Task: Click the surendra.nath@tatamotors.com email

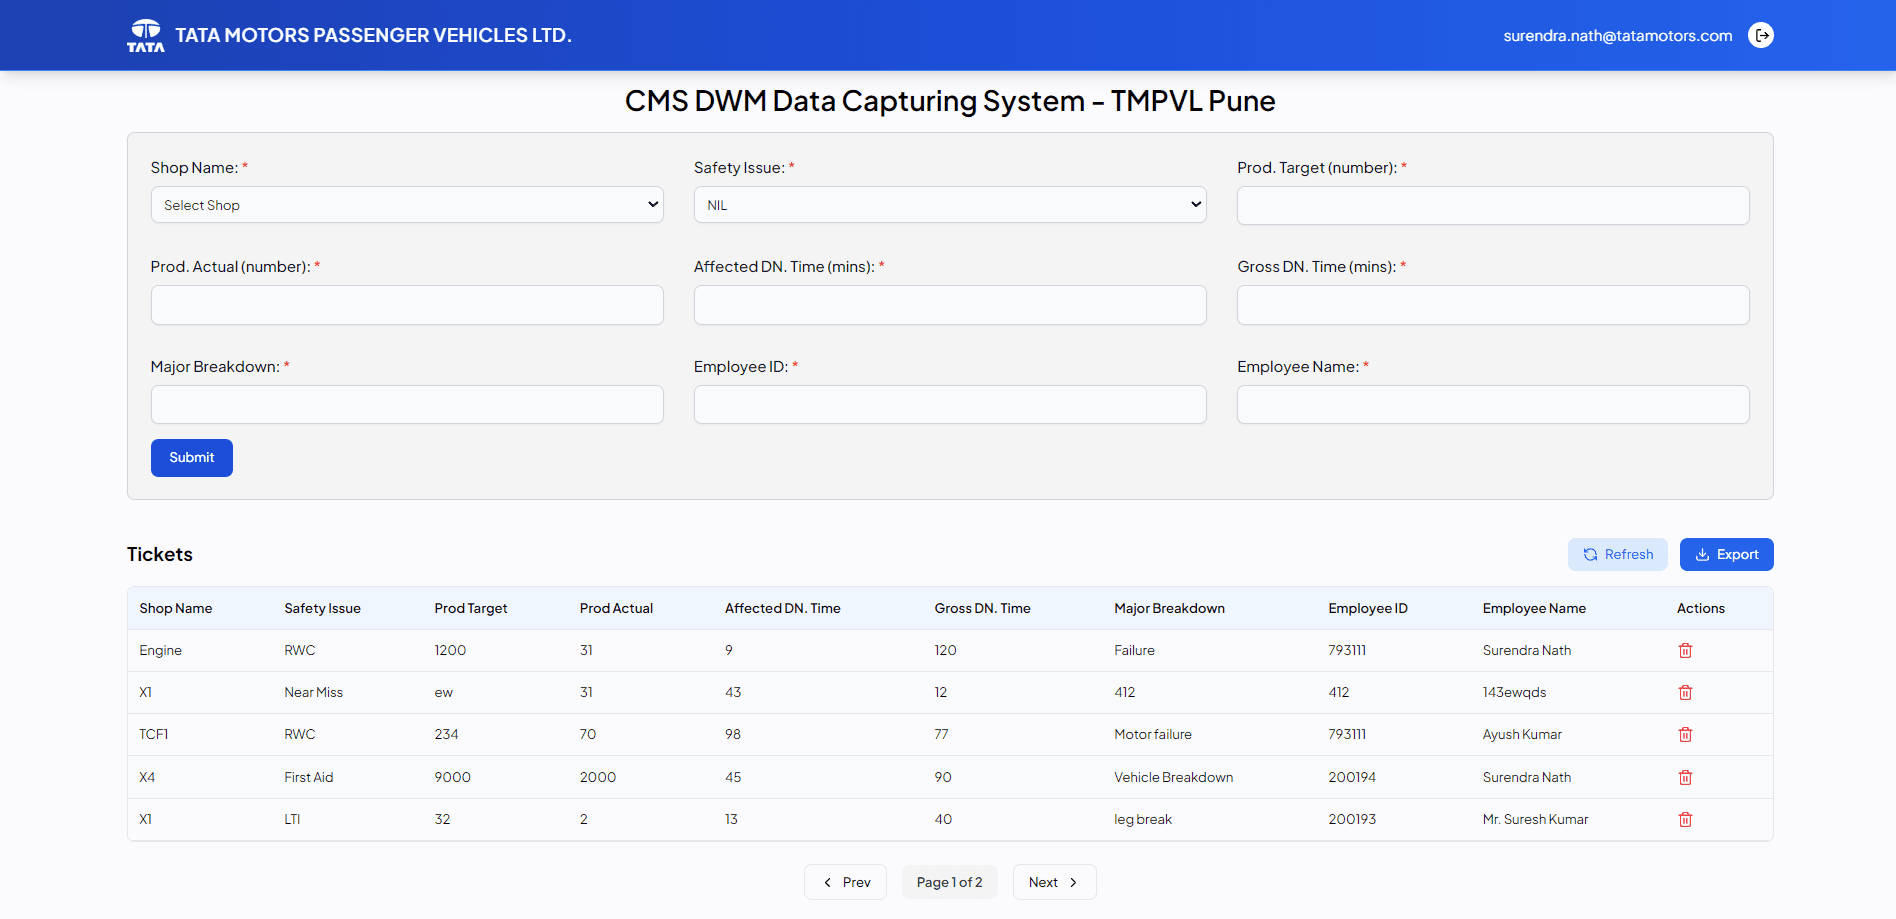Action: tap(1617, 36)
